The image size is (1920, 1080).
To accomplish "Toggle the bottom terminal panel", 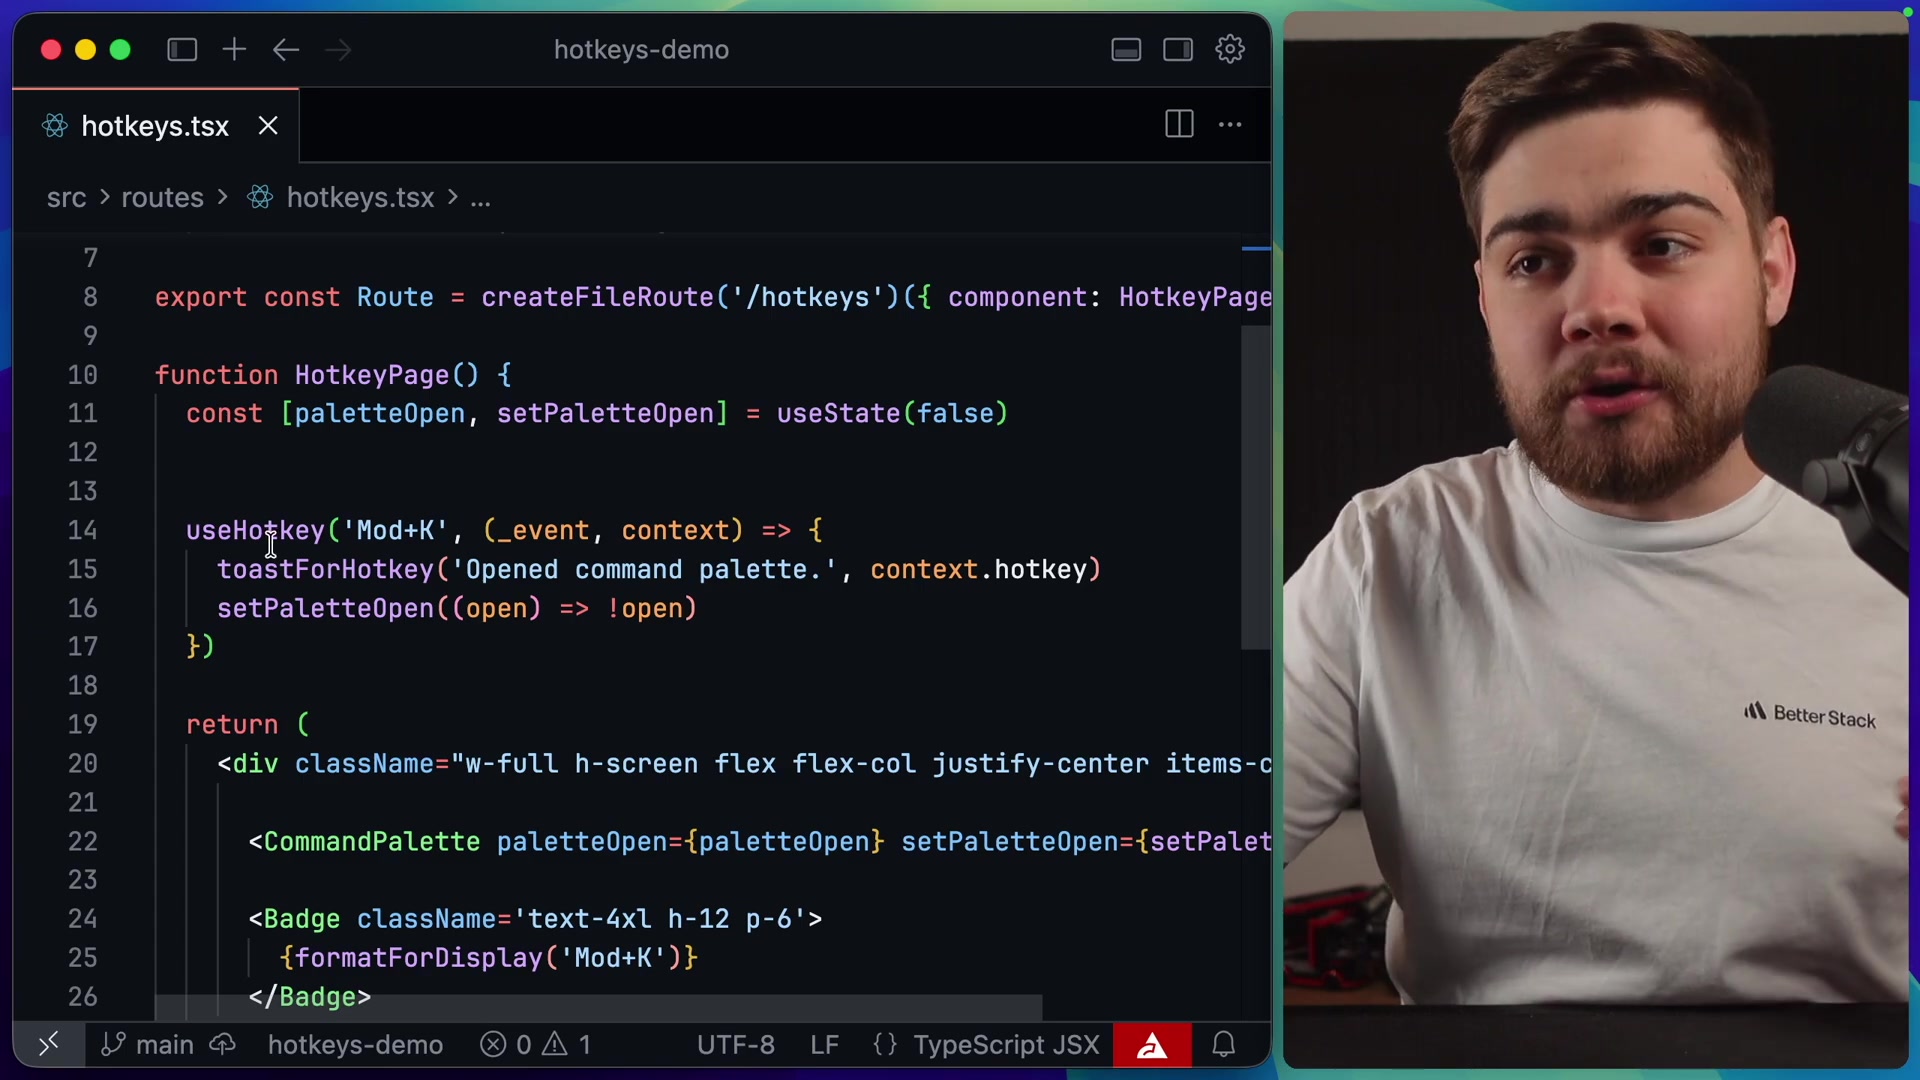I will pyautogui.click(x=1125, y=49).
